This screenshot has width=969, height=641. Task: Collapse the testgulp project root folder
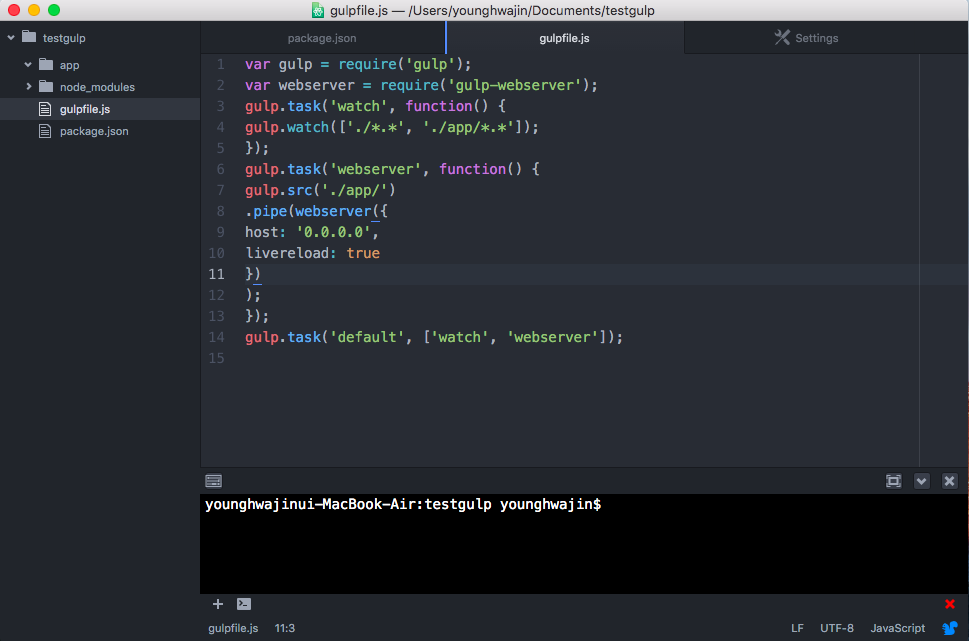coord(11,38)
